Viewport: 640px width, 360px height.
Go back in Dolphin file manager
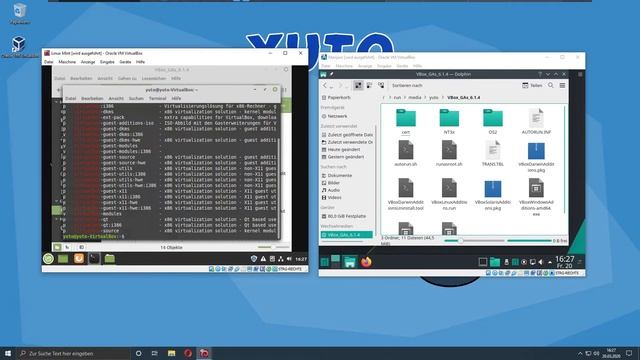point(325,85)
